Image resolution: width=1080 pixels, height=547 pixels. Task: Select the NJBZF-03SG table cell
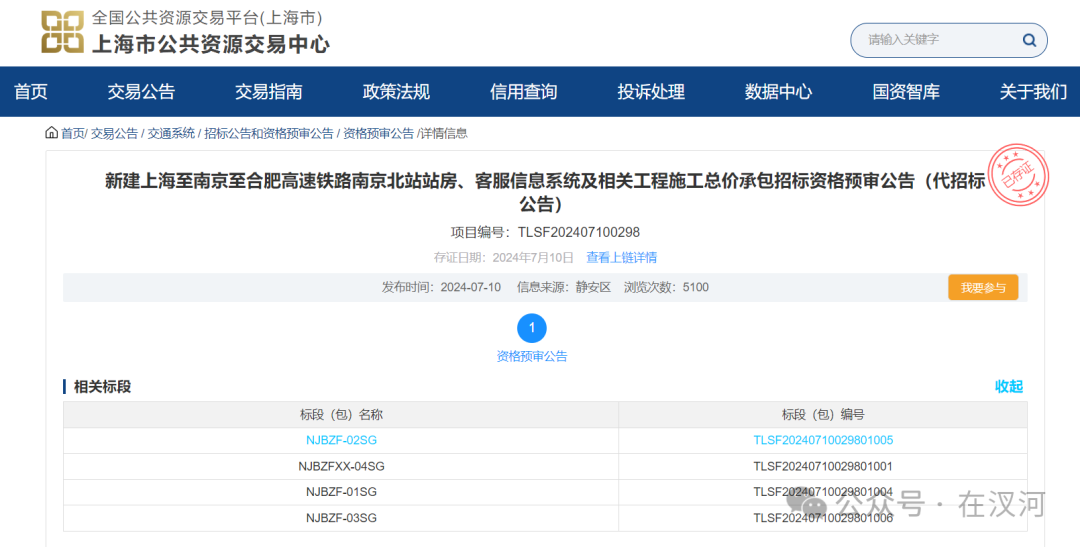pyautogui.click(x=341, y=518)
